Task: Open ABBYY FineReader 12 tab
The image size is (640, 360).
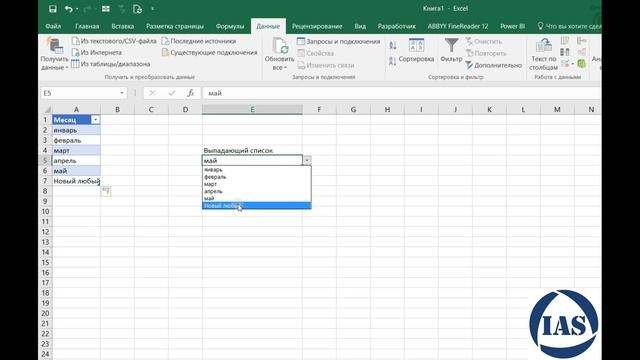Action: tap(458, 26)
